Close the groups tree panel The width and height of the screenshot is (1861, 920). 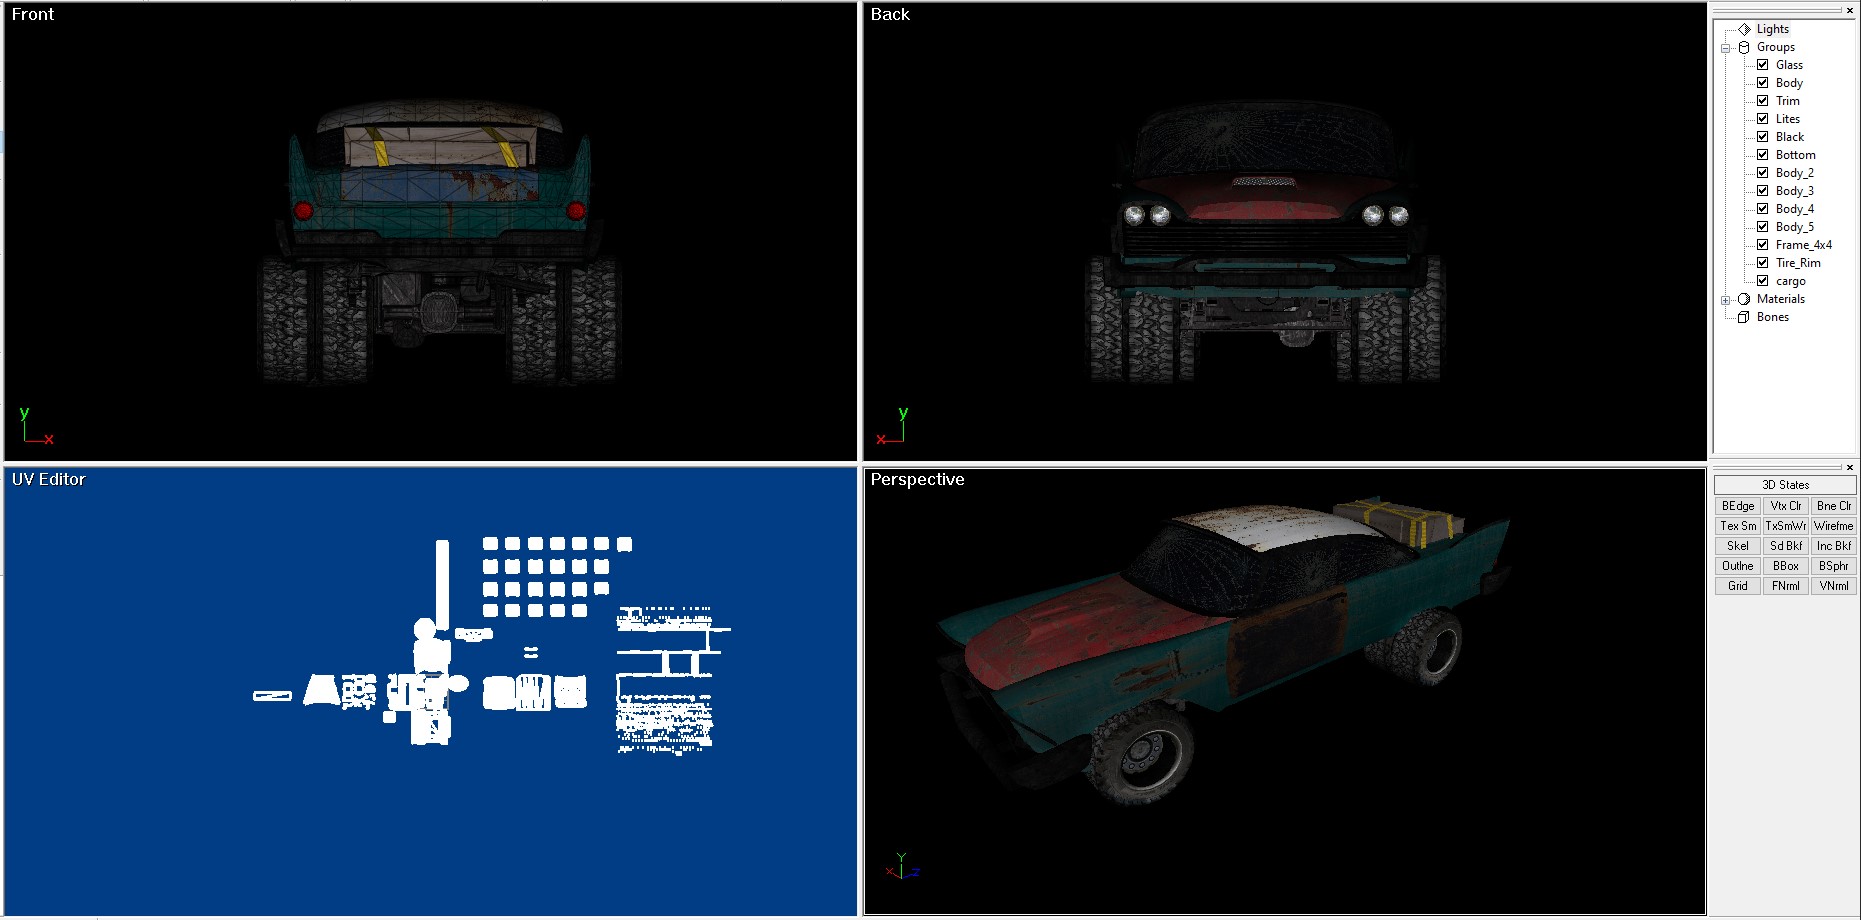1850,10
